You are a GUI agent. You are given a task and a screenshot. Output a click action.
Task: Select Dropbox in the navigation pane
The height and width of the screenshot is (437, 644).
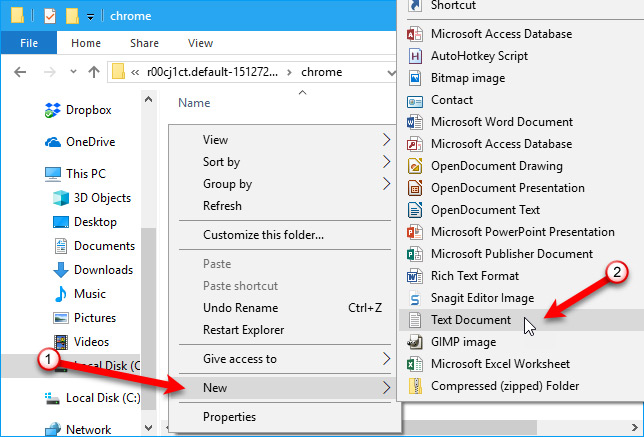click(88, 110)
